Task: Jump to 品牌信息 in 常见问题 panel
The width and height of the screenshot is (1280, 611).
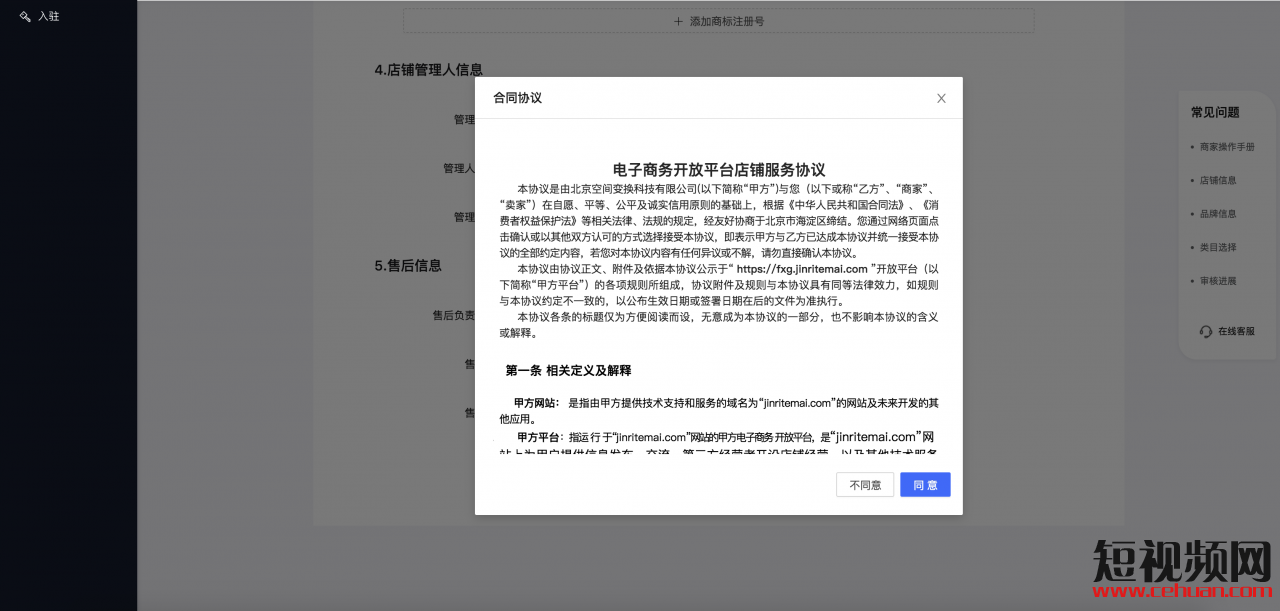Action: (x=1218, y=214)
